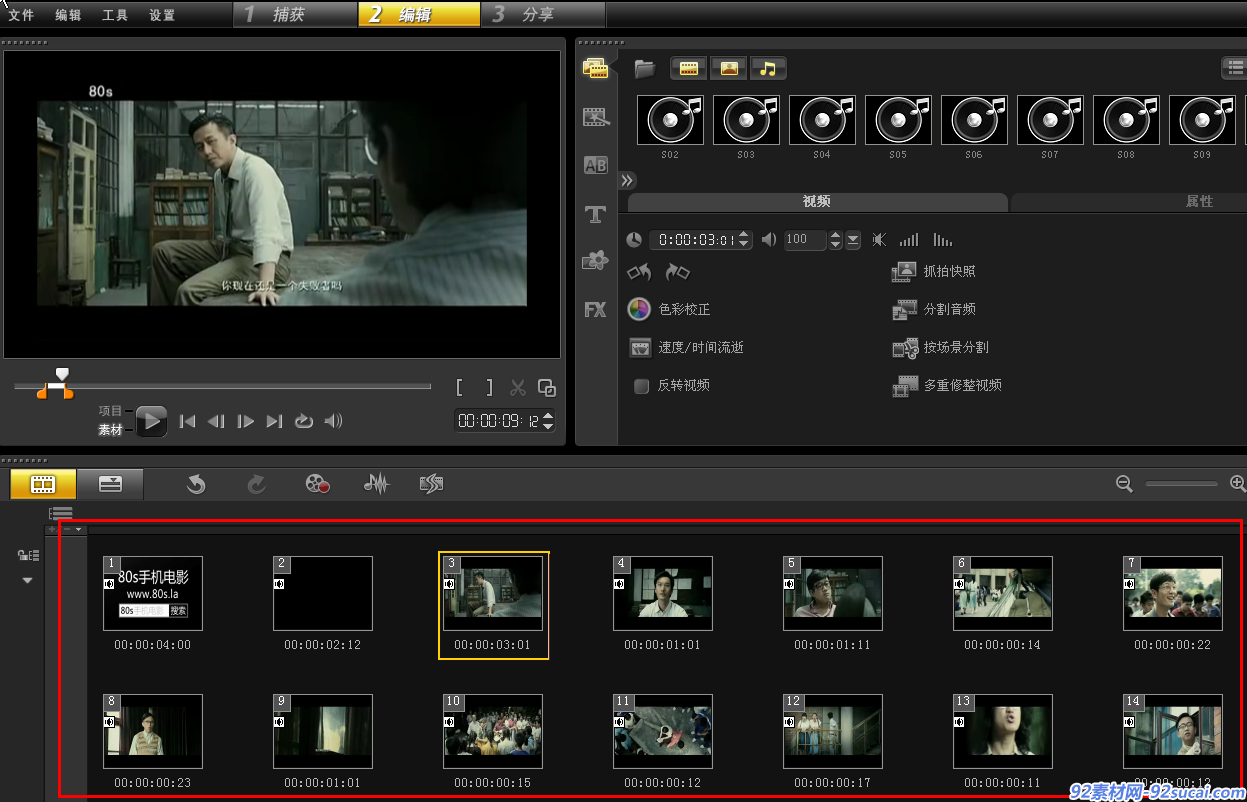Switch to step 3 分享 tab
This screenshot has width=1247, height=802.
(545, 14)
